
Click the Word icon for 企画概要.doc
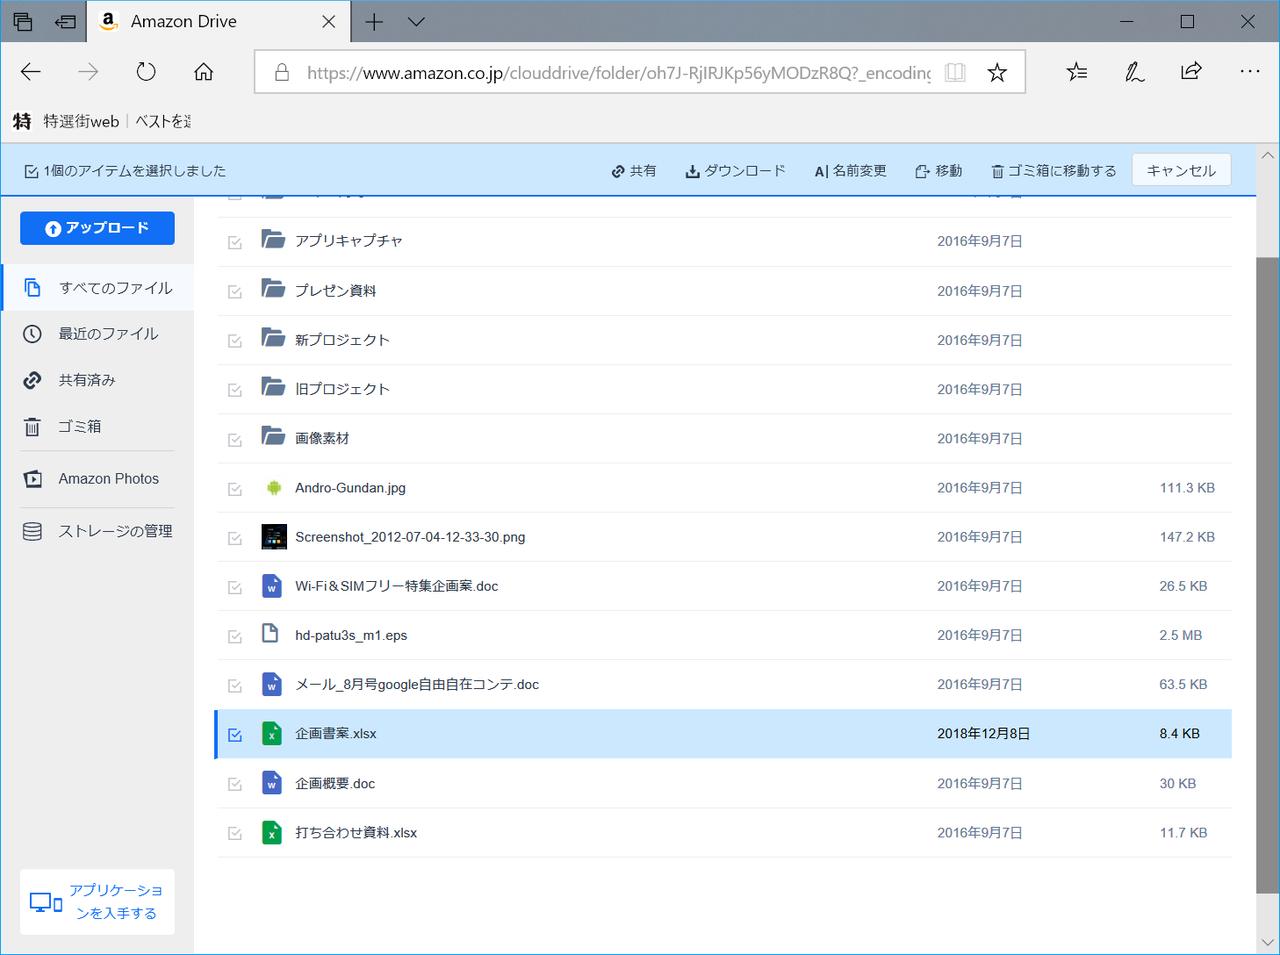point(271,783)
